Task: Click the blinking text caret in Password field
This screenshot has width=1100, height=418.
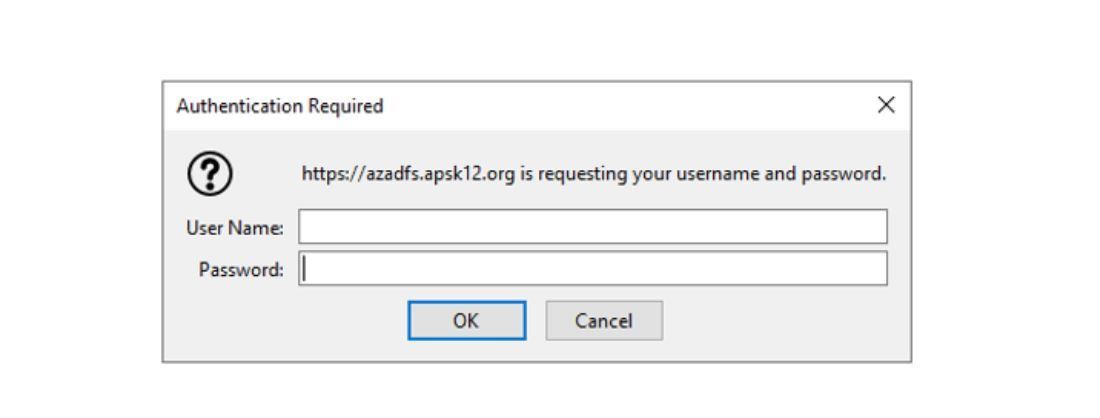Action: tap(304, 269)
